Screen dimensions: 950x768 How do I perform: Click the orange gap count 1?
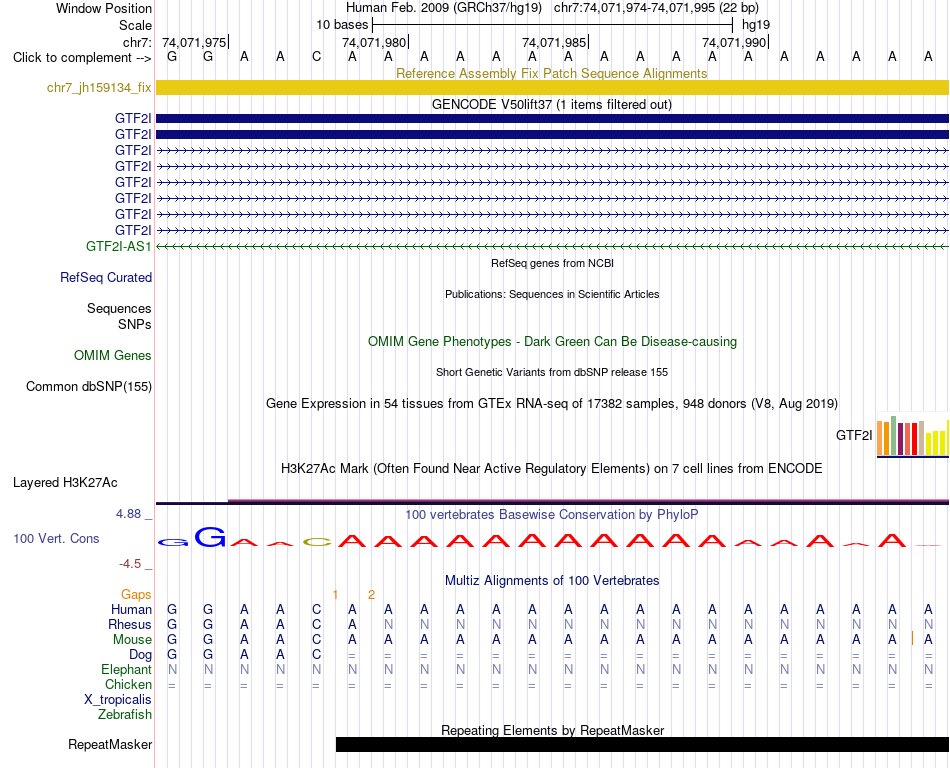click(335, 595)
